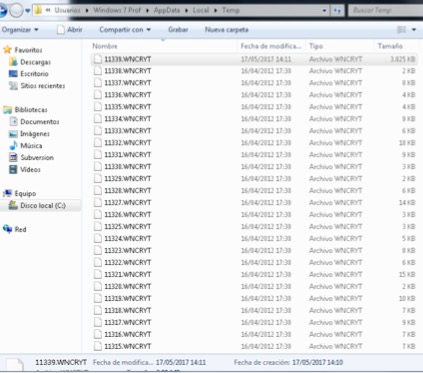Image resolution: width=423 pixels, height=373 pixels.
Task: Click Temp breadcrumb in address bar
Action: click(231, 10)
